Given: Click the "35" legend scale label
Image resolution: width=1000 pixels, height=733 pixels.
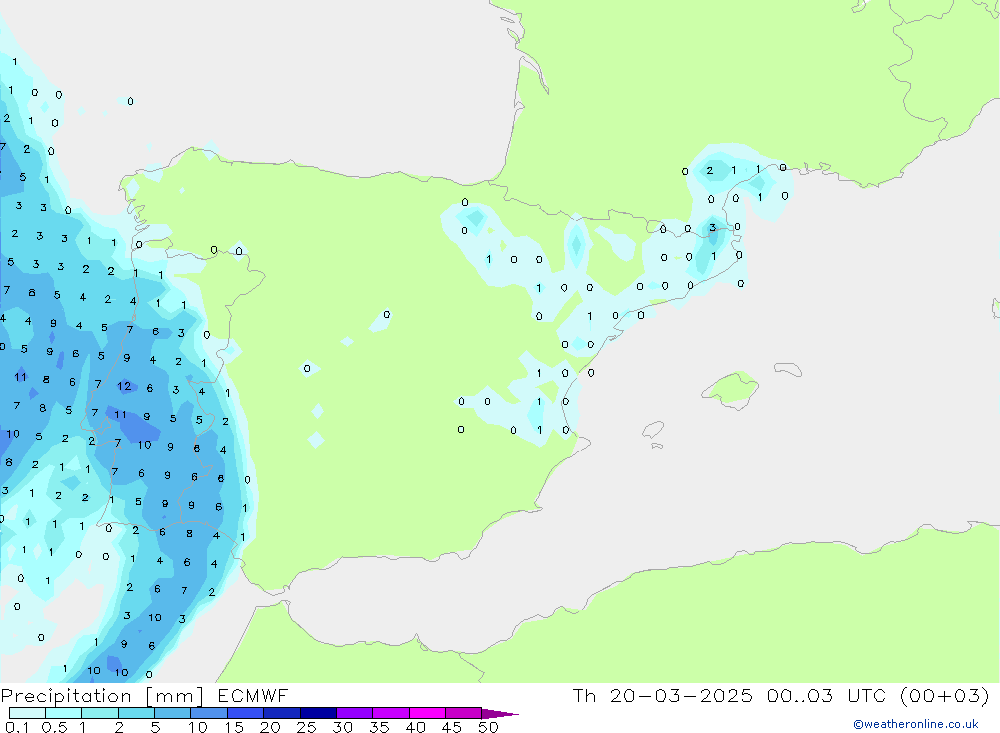Looking at the screenshot, I should (x=379, y=727).
